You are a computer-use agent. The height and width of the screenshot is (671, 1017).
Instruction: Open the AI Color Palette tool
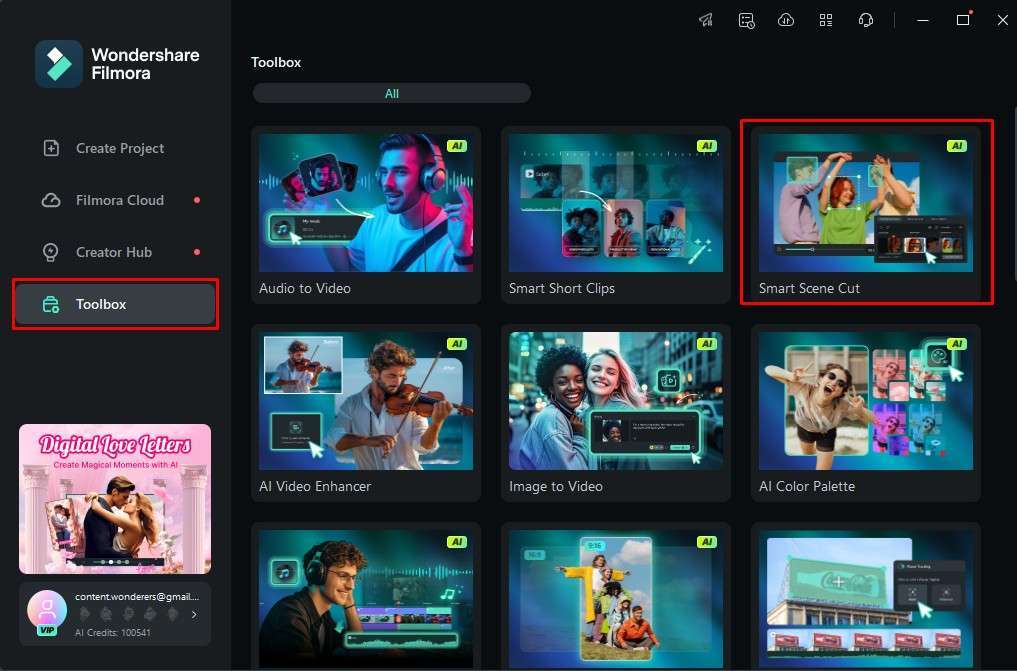[866, 413]
